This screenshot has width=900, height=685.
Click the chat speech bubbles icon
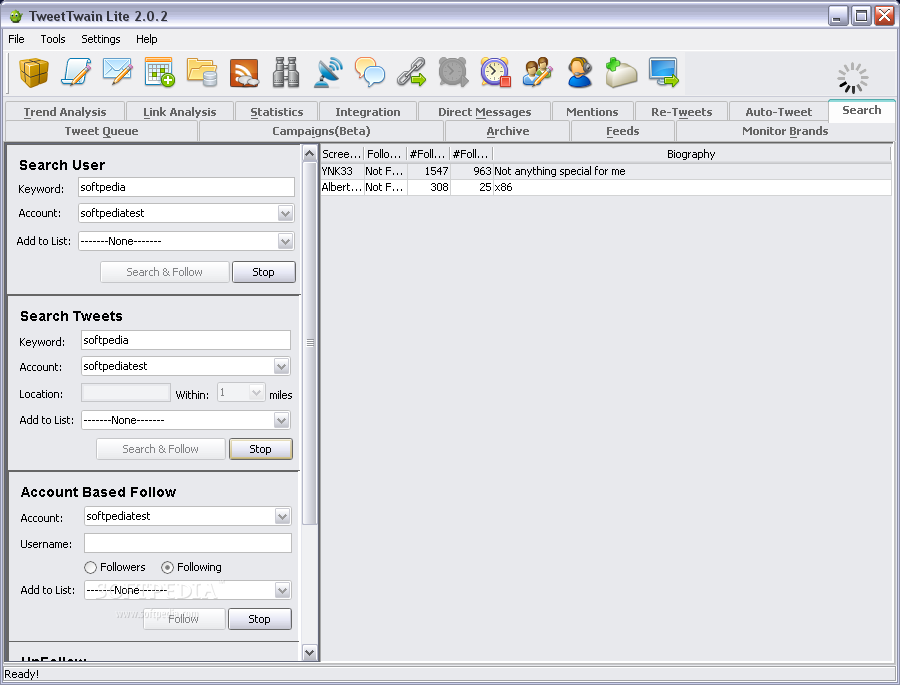370,73
